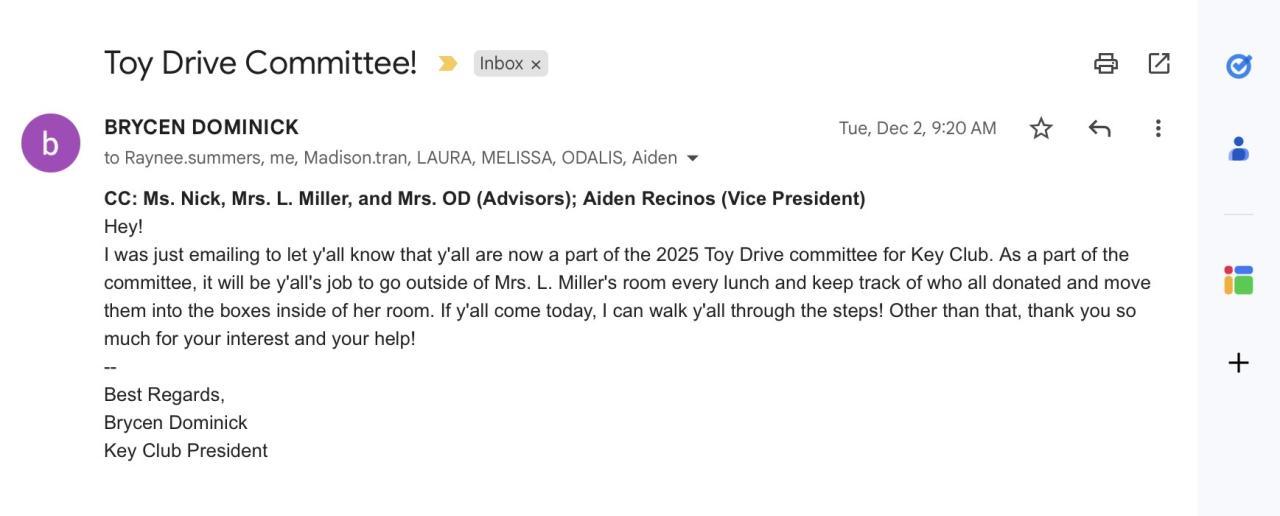Click the Key Club President signature line
Image resolution: width=1280 pixels, height=516 pixels.
pyautogui.click(x=186, y=451)
